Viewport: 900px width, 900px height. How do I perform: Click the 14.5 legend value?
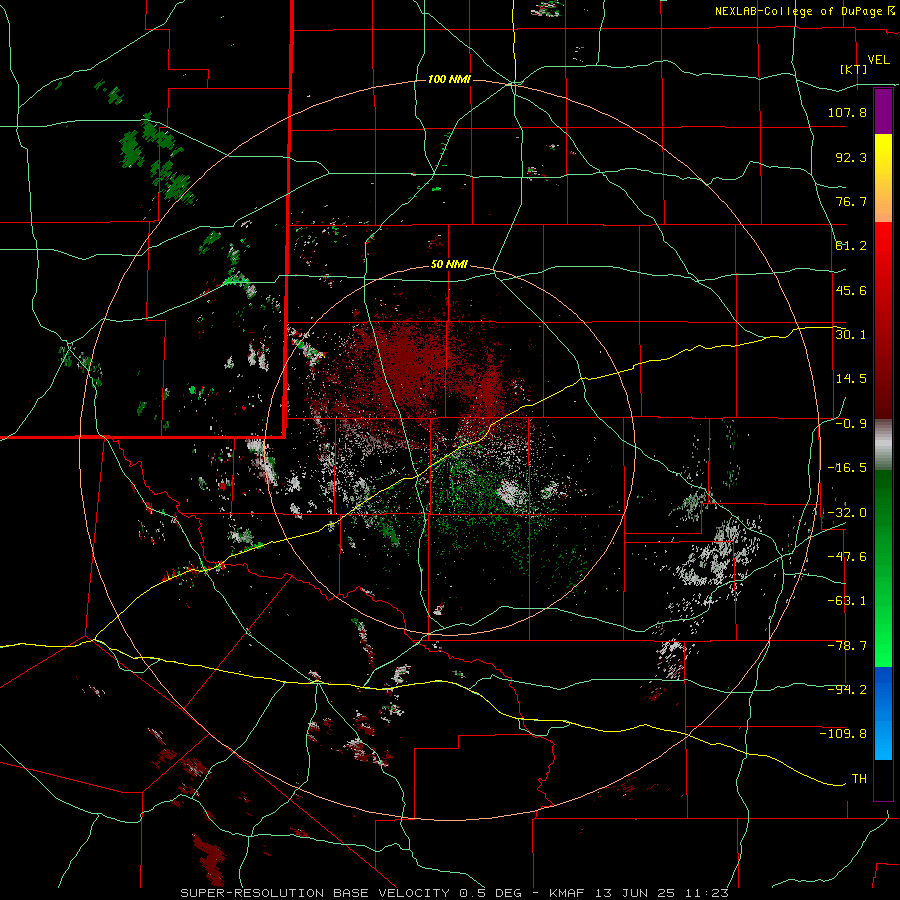(851, 379)
